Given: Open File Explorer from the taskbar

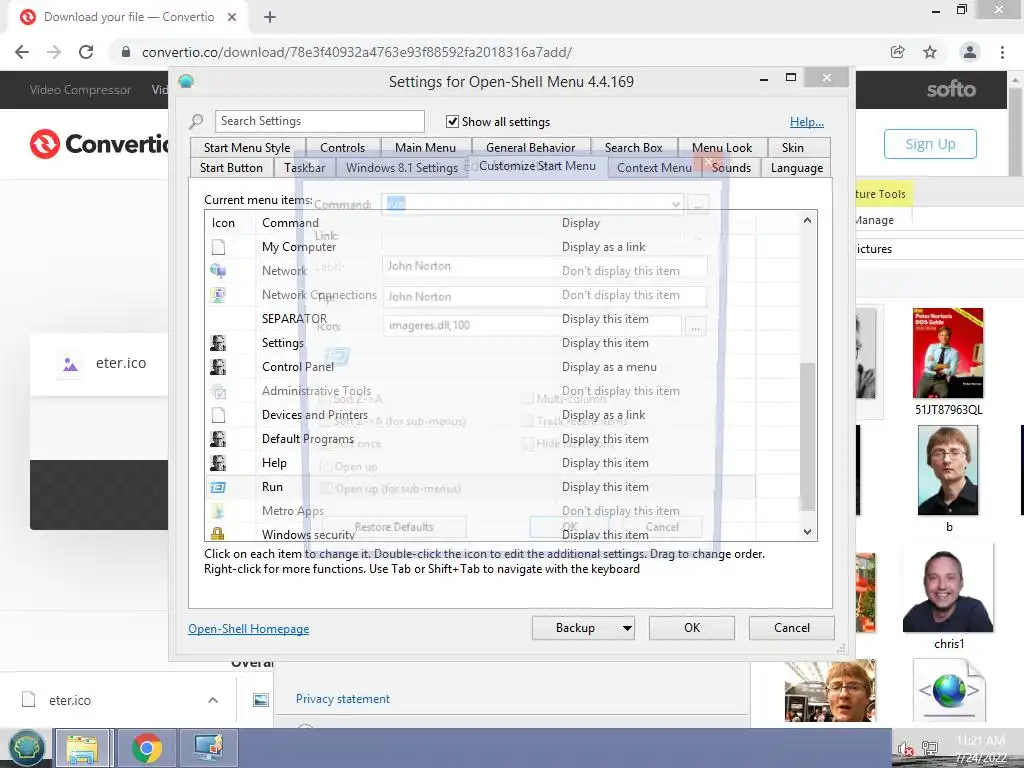Looking at the screenshot, I should click(82, 748).
